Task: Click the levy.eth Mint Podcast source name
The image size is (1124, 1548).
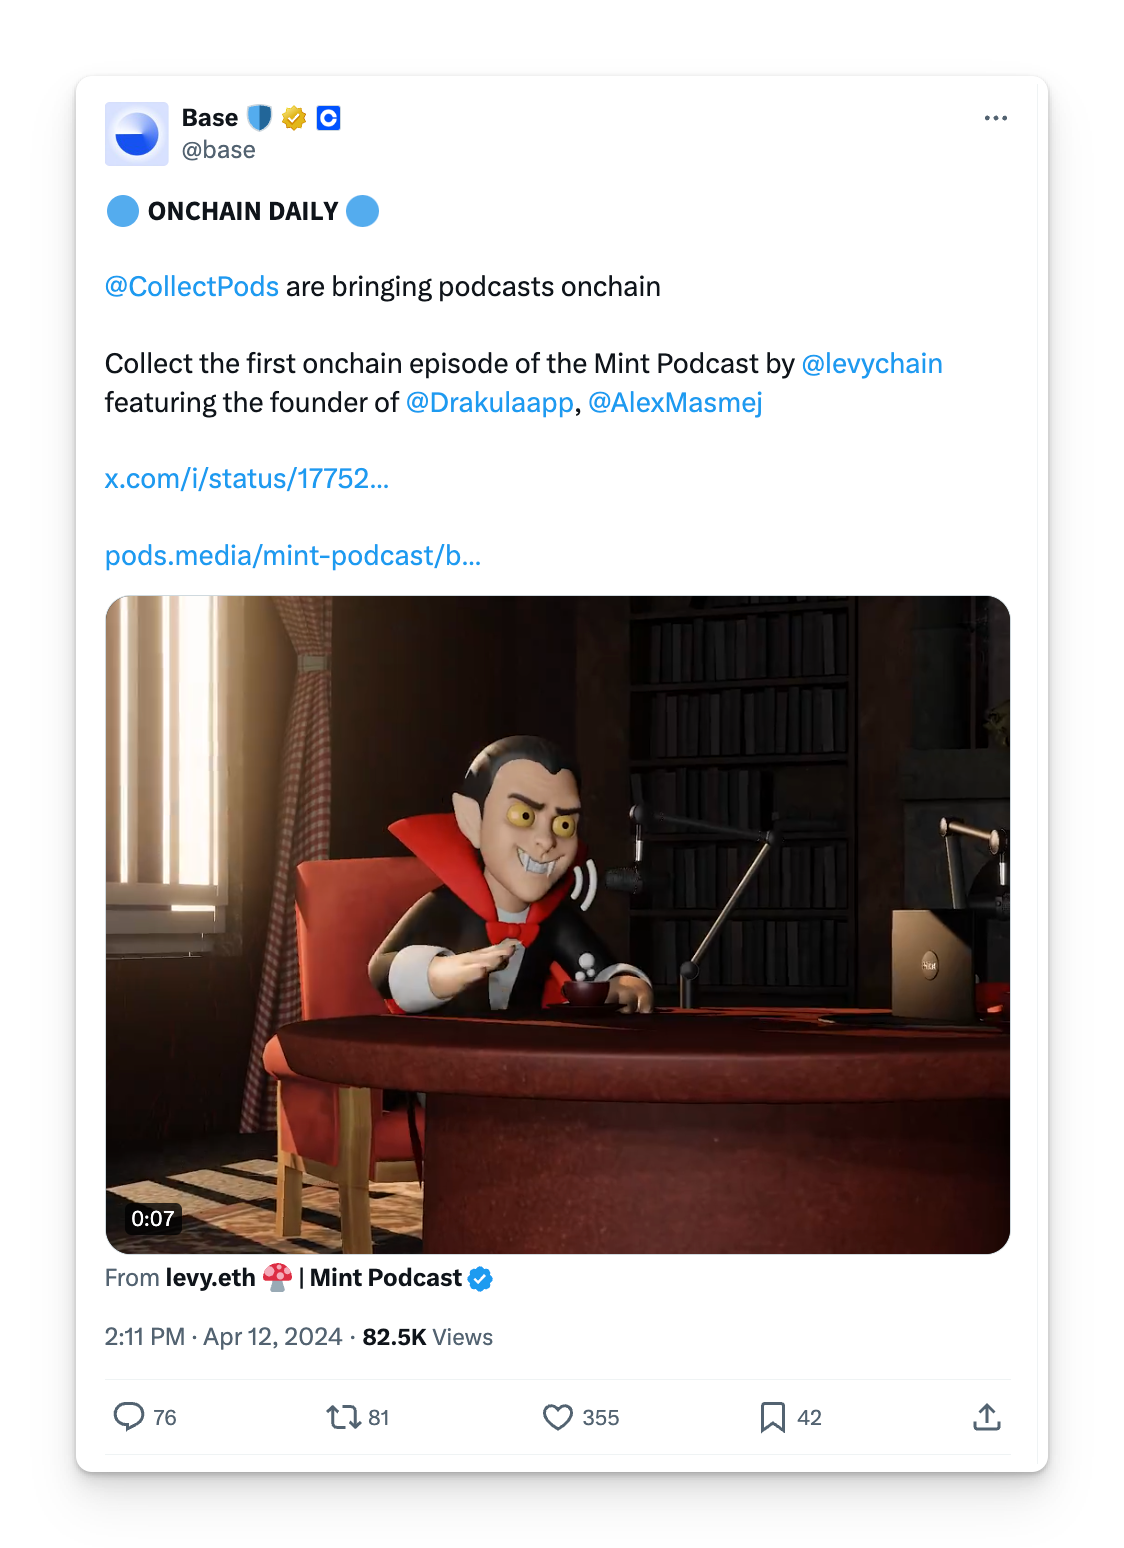Action: [314, 1278]
